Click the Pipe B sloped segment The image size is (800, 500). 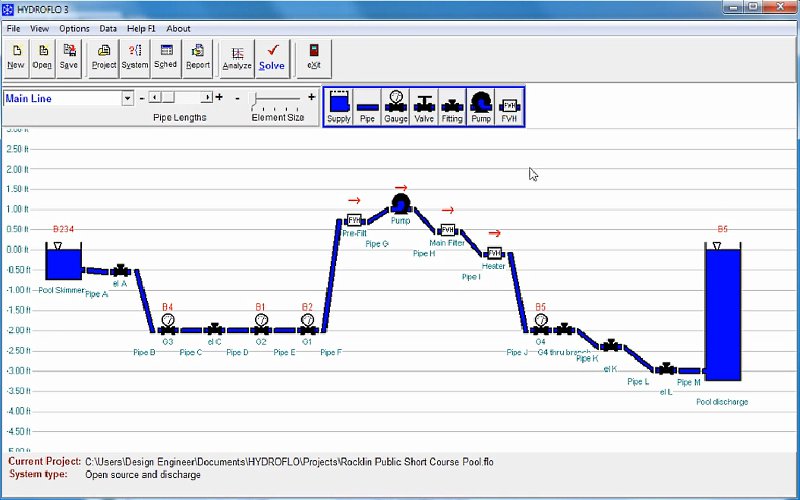point(144,301)
